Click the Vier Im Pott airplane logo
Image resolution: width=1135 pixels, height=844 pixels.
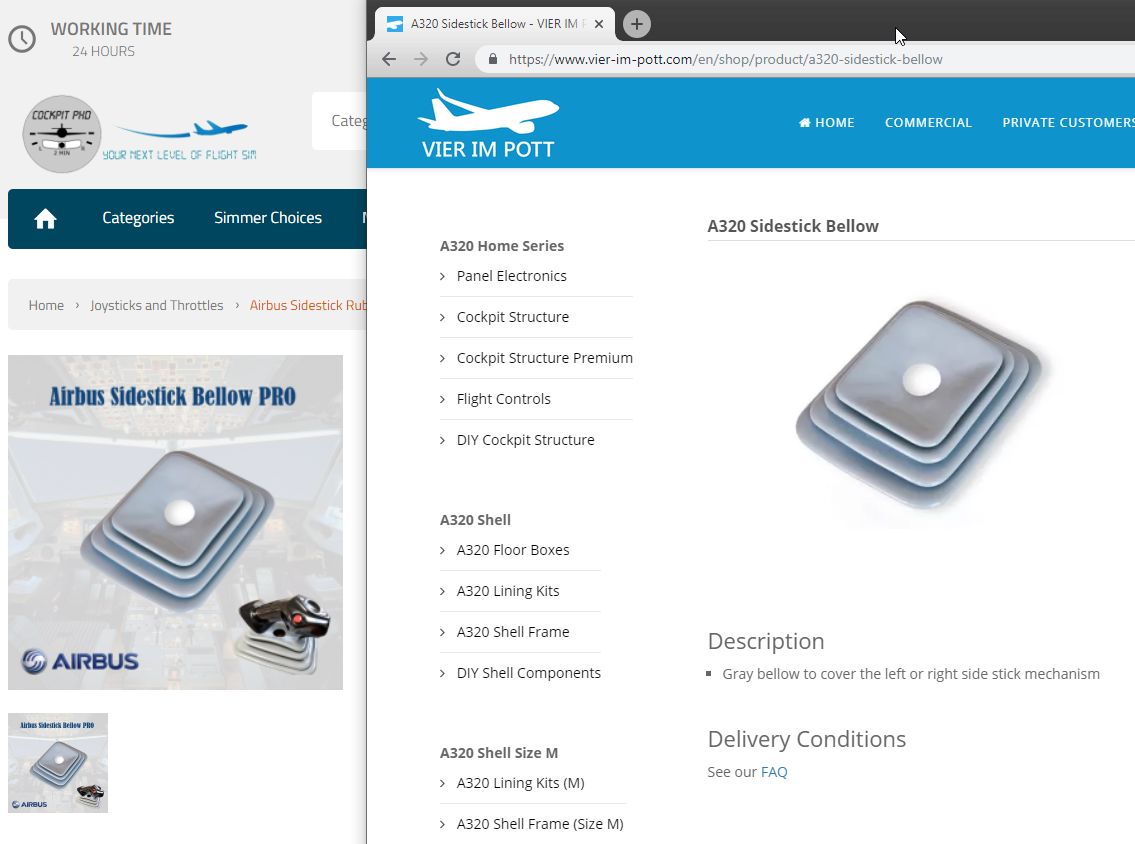(488, 124)
